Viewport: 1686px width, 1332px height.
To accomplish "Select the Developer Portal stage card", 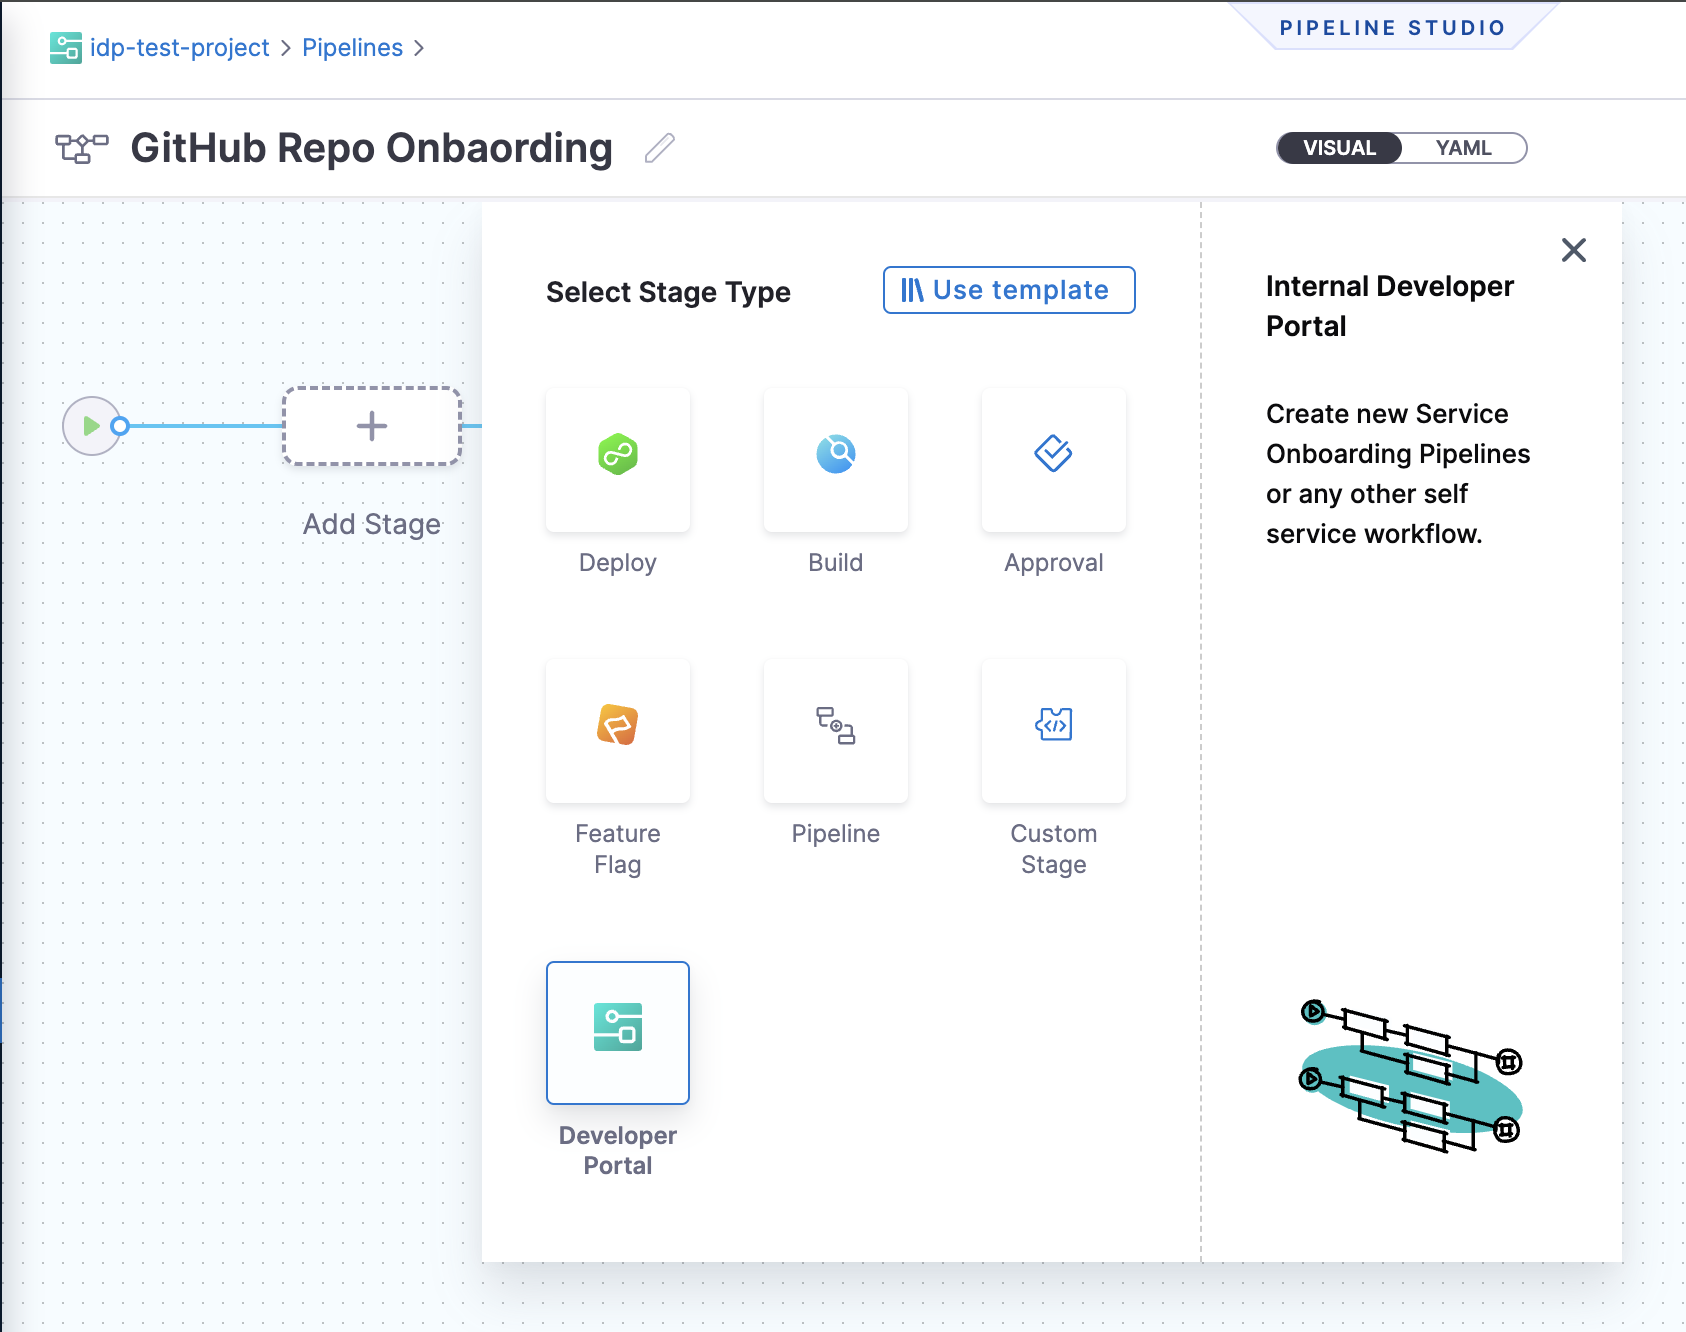I will click(x=617, y=1032).
